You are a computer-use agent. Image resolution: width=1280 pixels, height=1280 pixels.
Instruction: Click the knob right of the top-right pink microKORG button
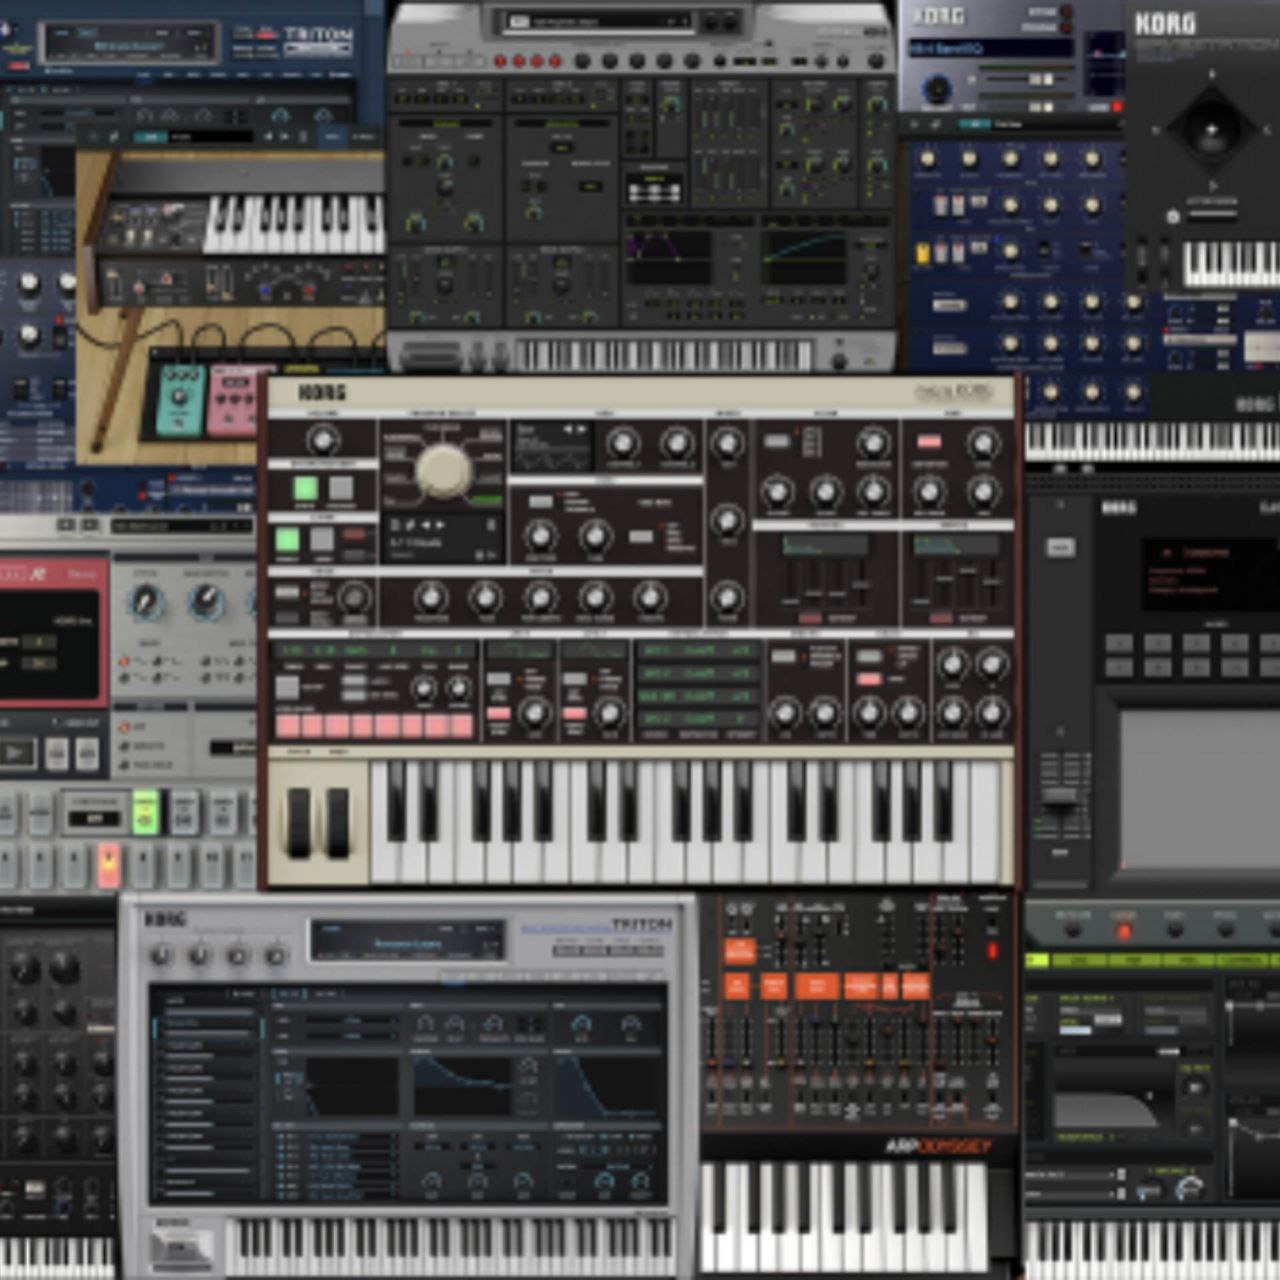(983, 442)
